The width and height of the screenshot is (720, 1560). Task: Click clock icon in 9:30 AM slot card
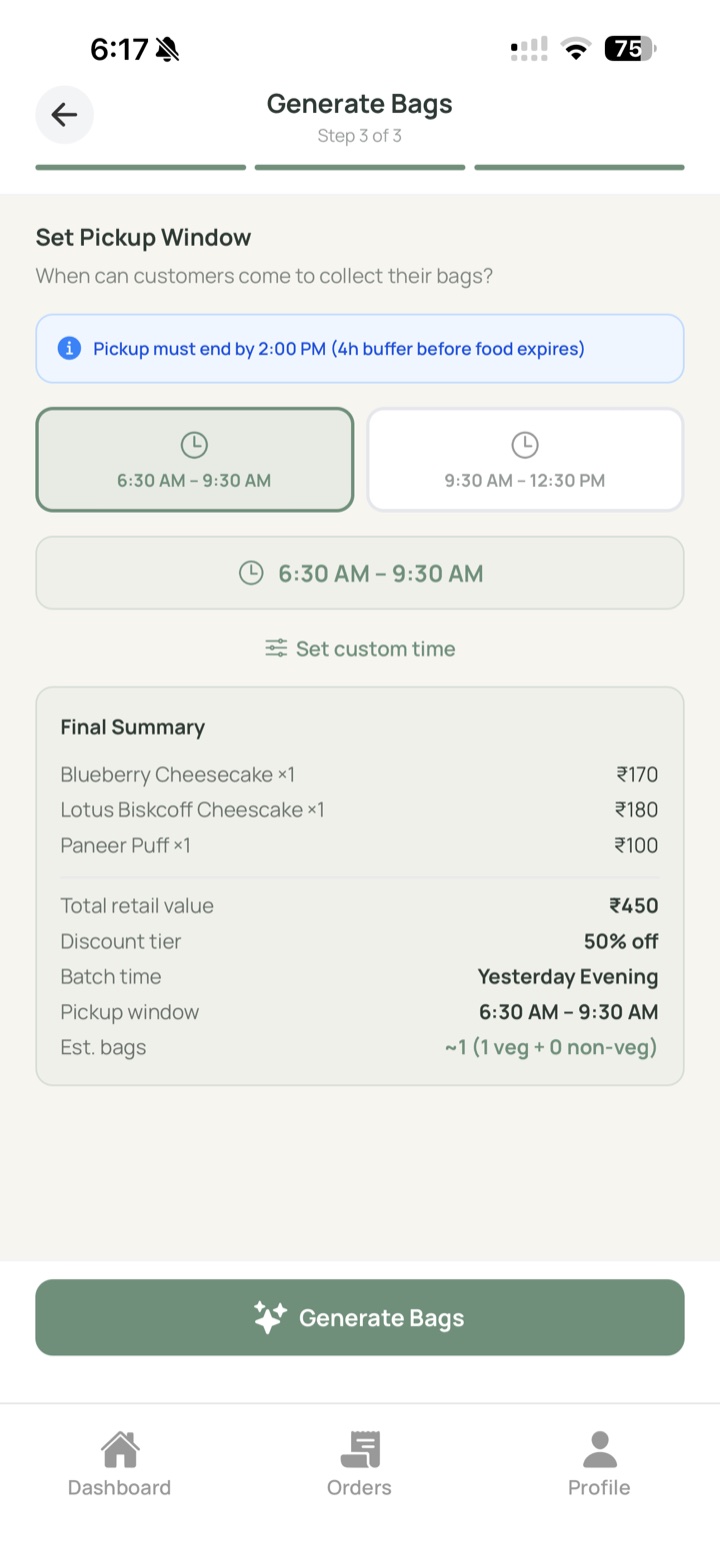pyautogui.click(x=525, y=445)
